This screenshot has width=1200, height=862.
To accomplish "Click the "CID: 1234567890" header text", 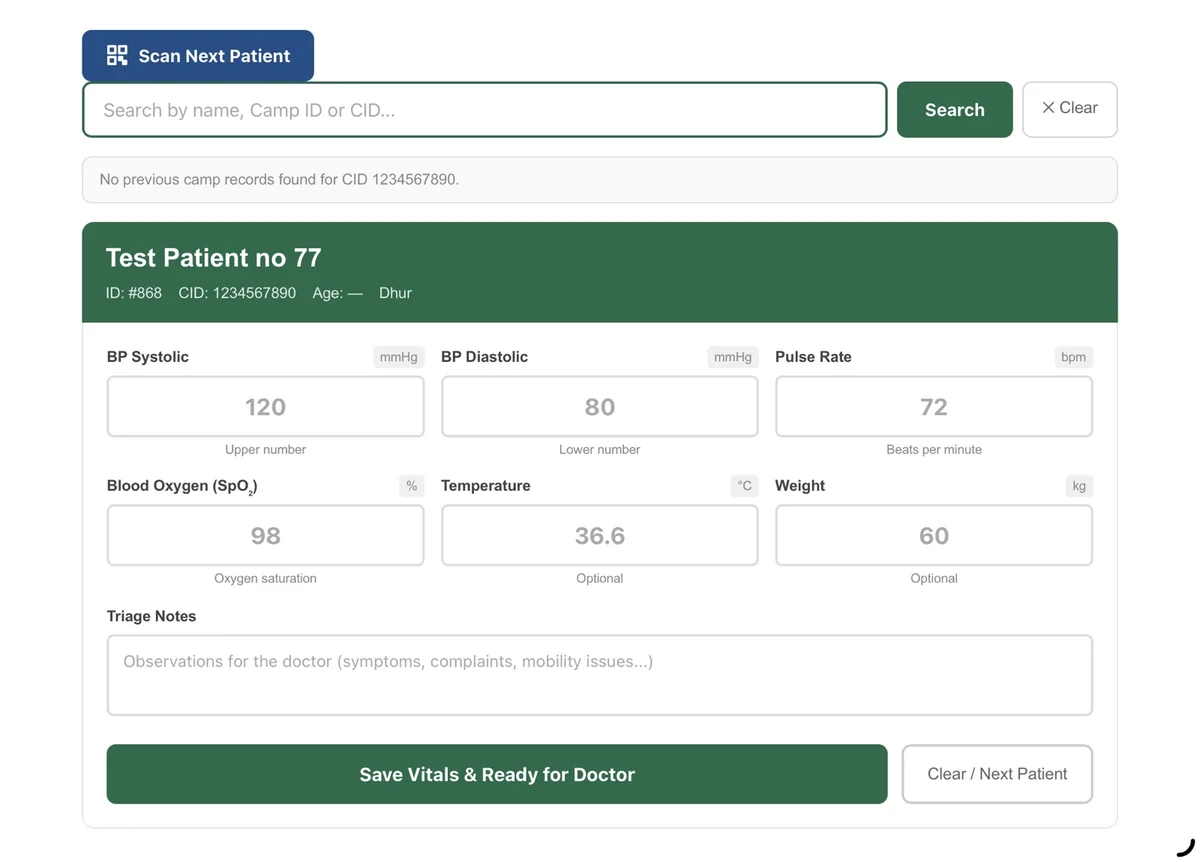I will coord(237,293).
